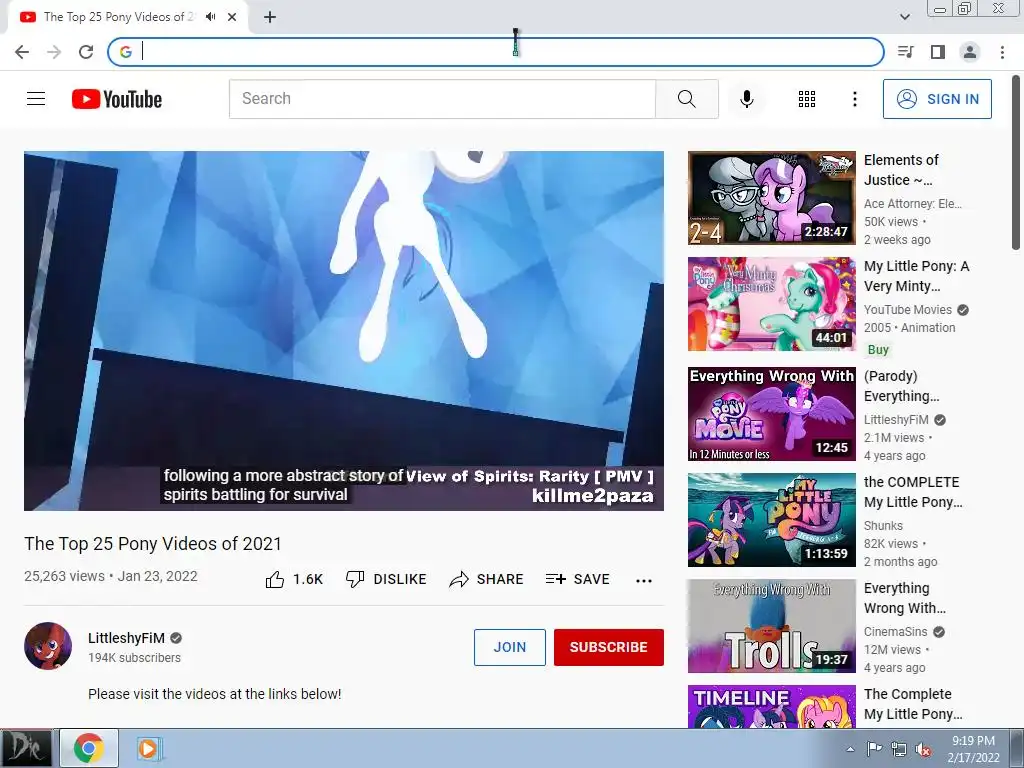Open a new tab with the plus button
The image size is (1024, 768).
(270, 17)
